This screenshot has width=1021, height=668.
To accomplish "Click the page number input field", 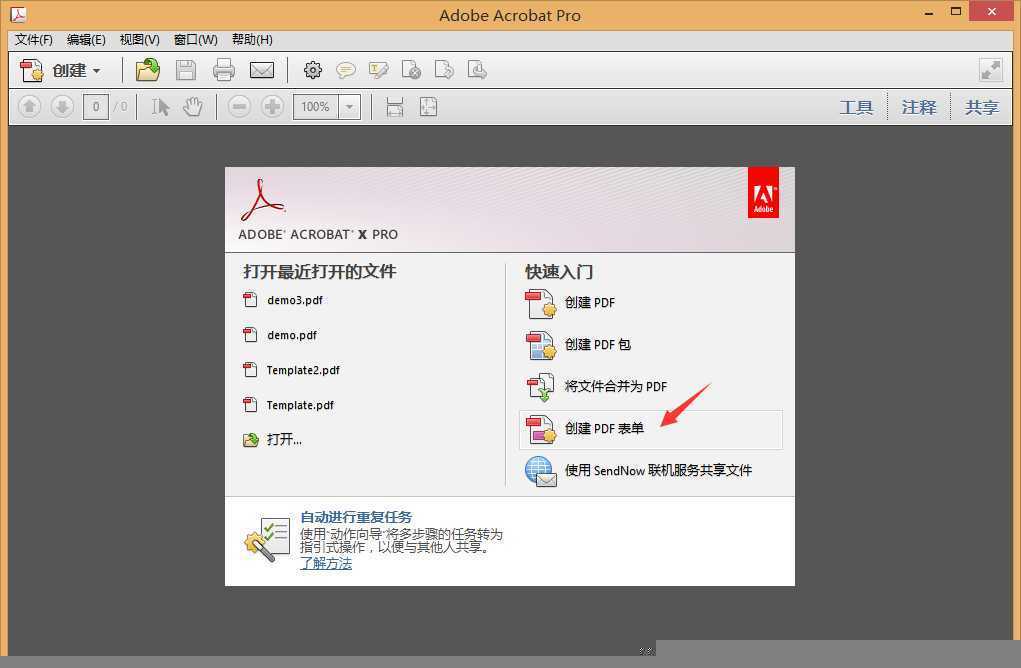I will coord(96,107).
